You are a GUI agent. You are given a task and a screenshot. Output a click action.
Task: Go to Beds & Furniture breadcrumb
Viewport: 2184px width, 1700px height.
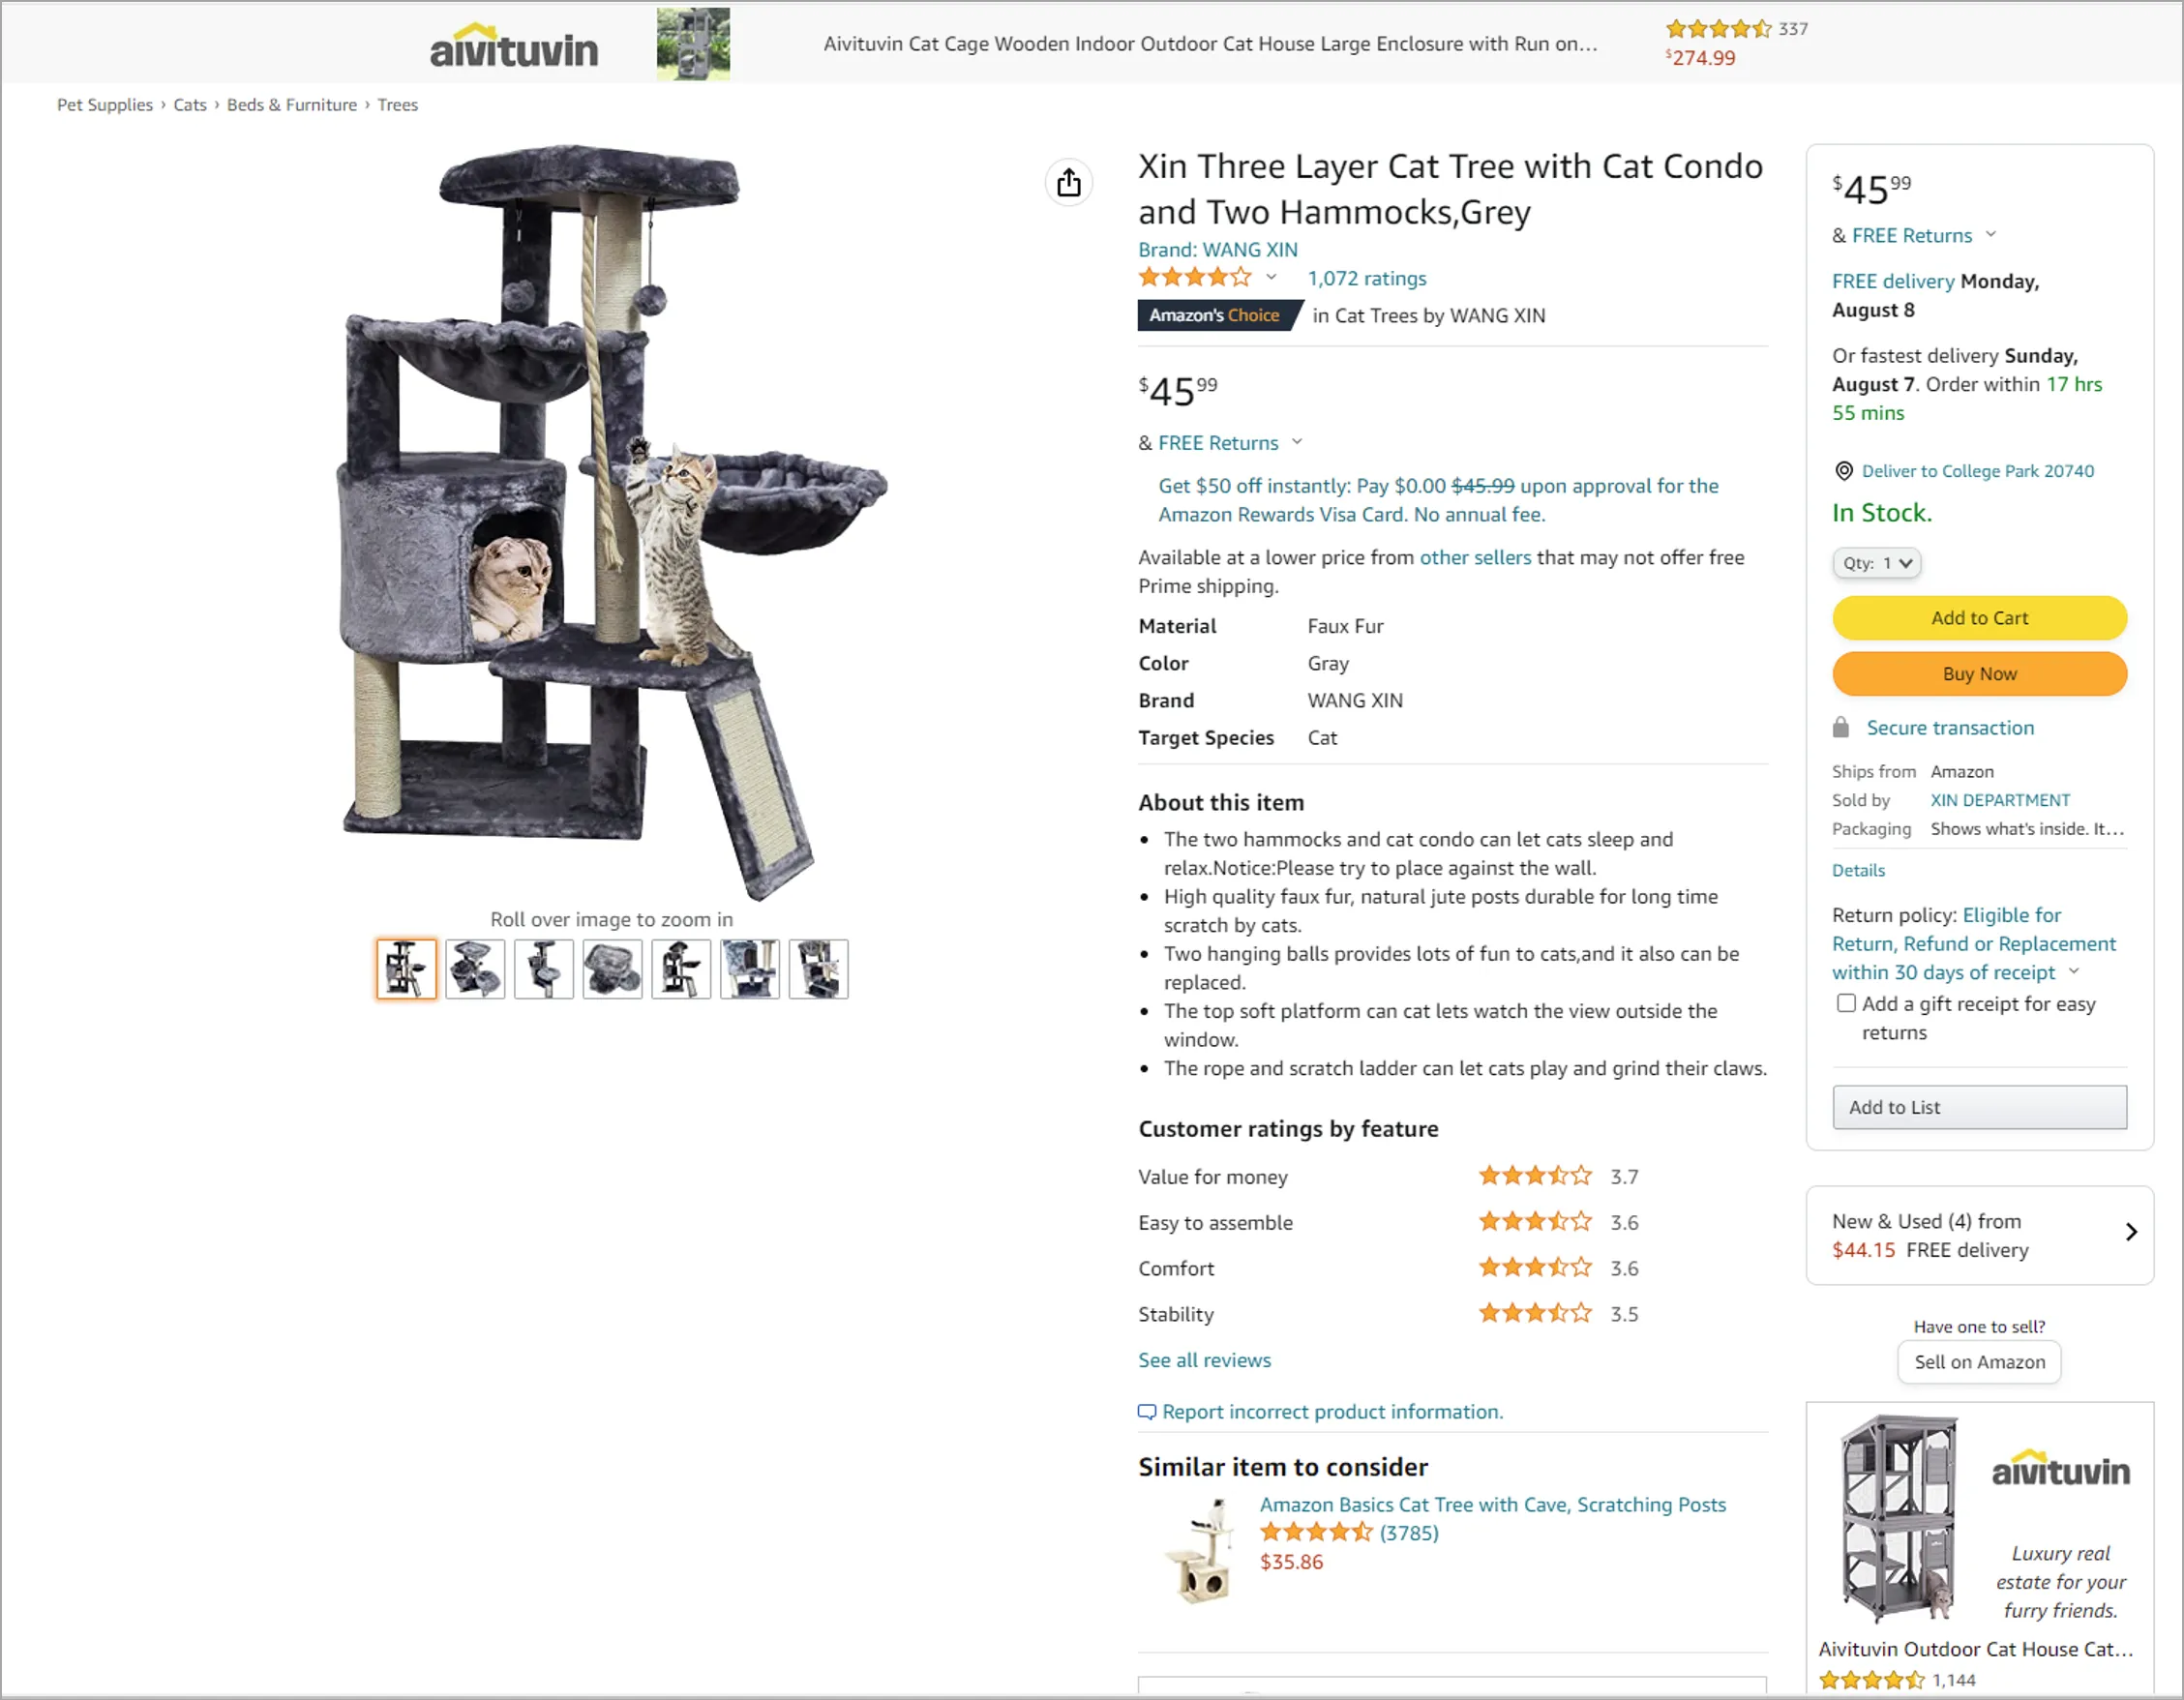(x=291, y=105)
